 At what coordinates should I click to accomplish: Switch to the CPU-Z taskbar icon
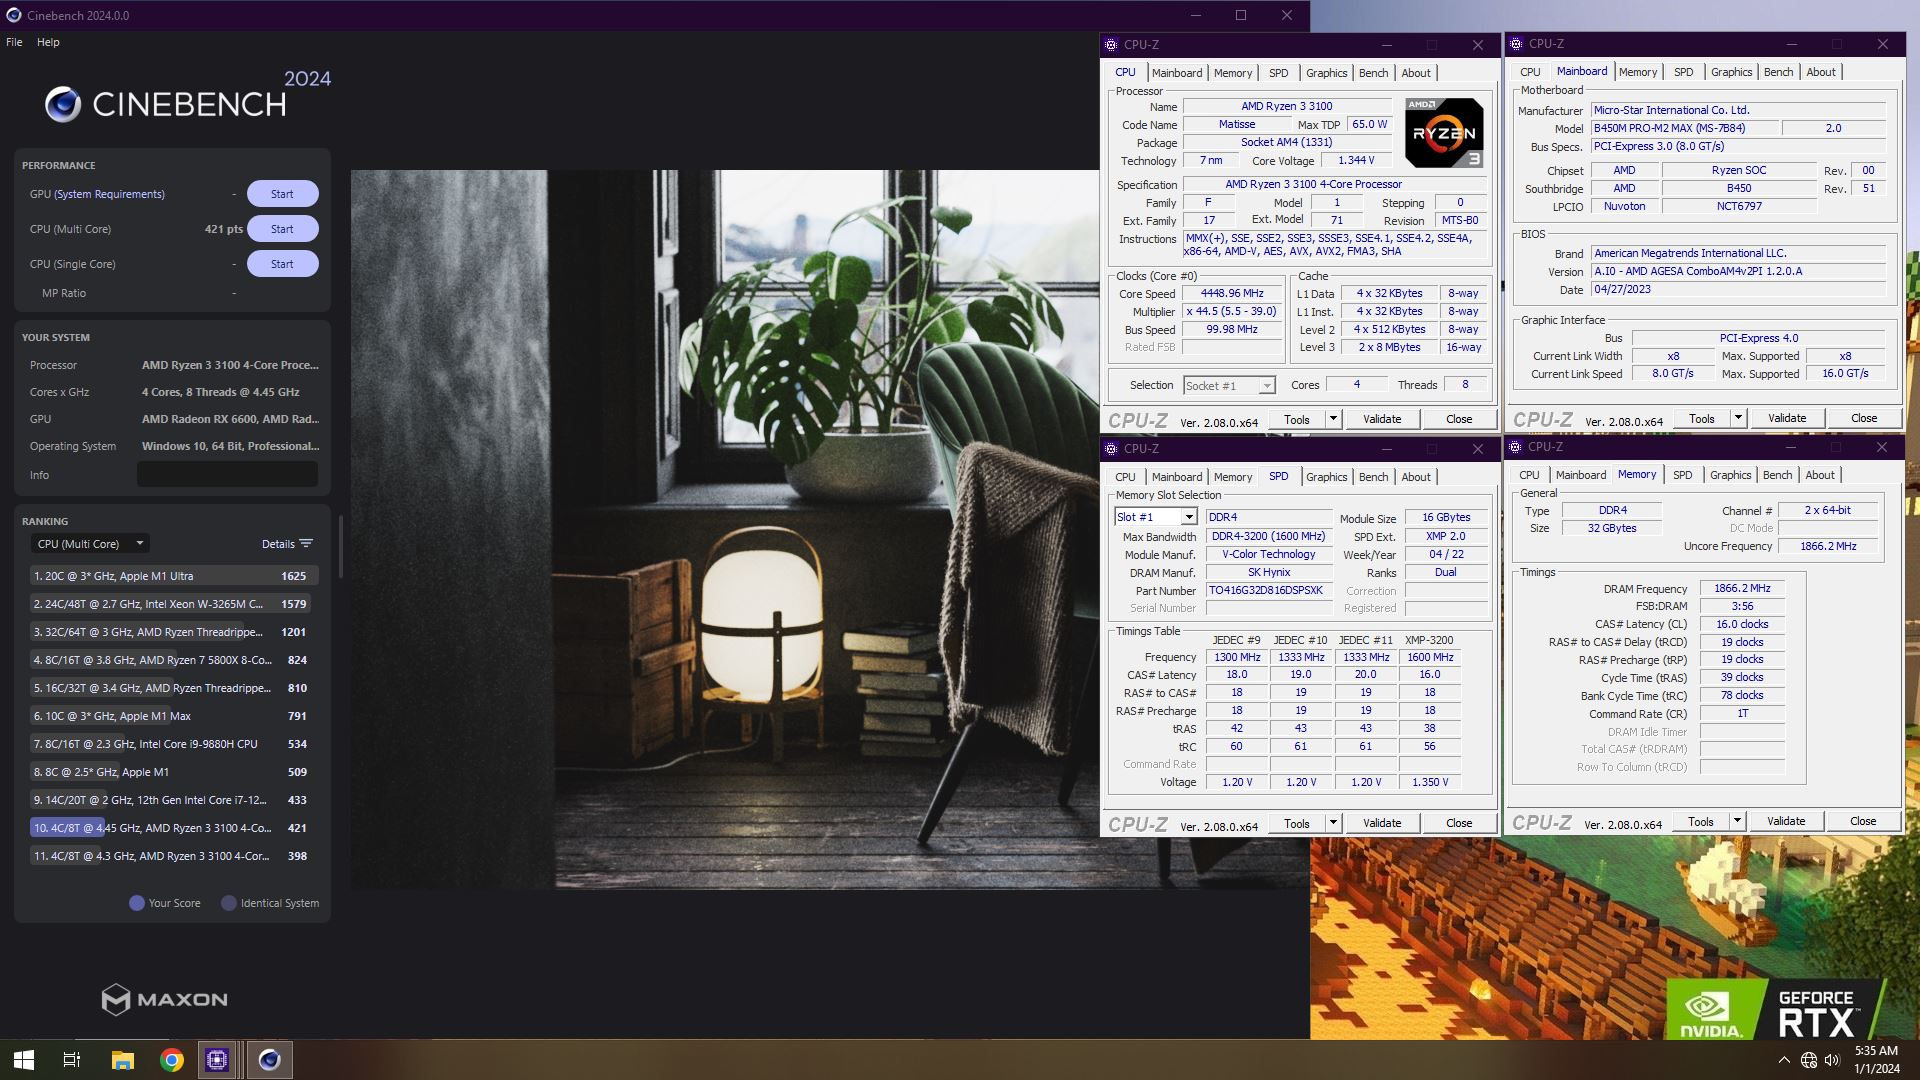click(x=217, y=1059)
